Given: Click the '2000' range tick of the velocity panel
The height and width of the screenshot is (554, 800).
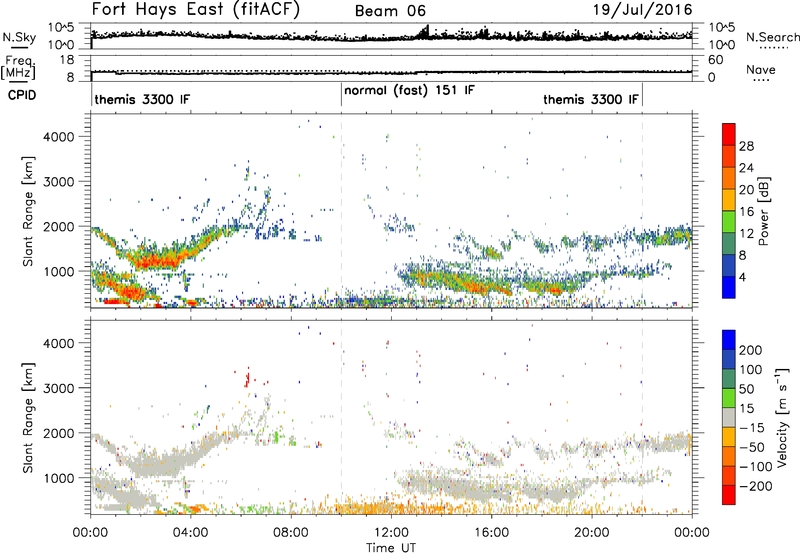Looking at the screenshot, I should pos(59,433).
